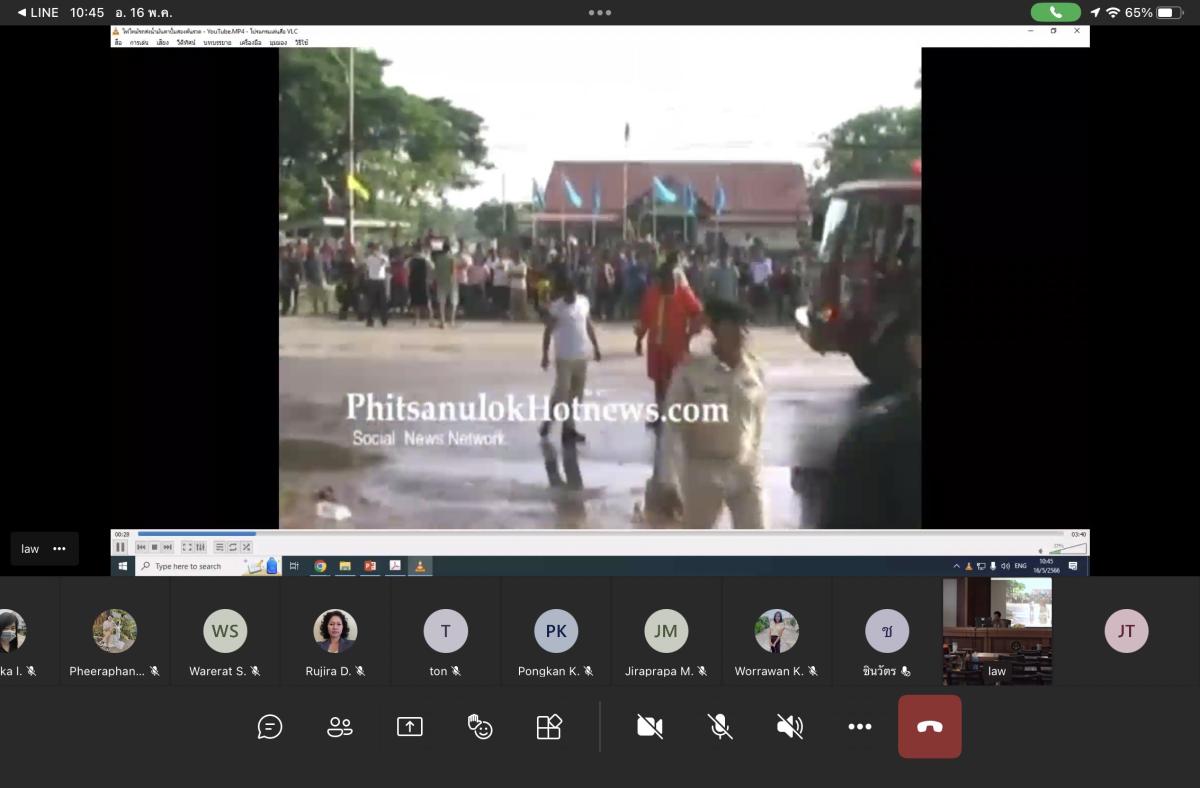This screenshot has height=788, width=1200.
Task: Open VLC Video menu (วิดีทัศน์)
Action: click(186, 43)
